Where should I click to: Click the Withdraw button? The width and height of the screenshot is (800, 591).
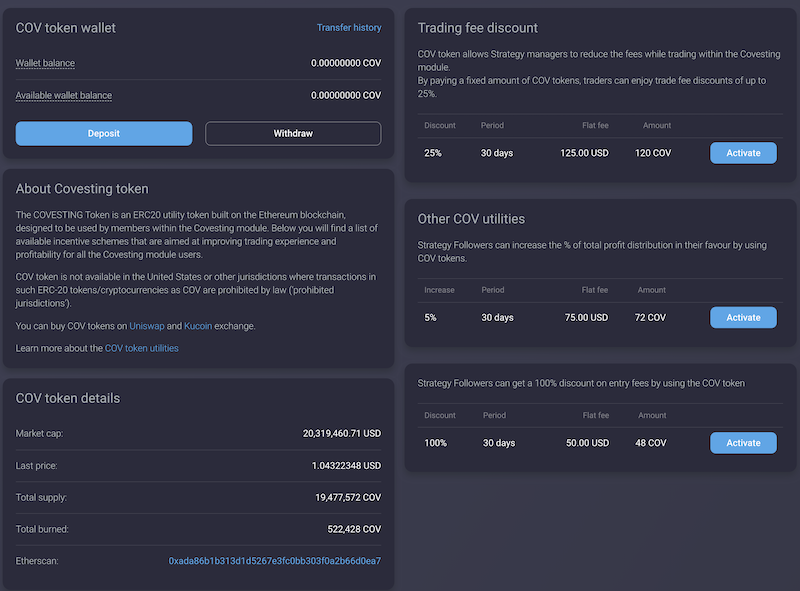292,133
